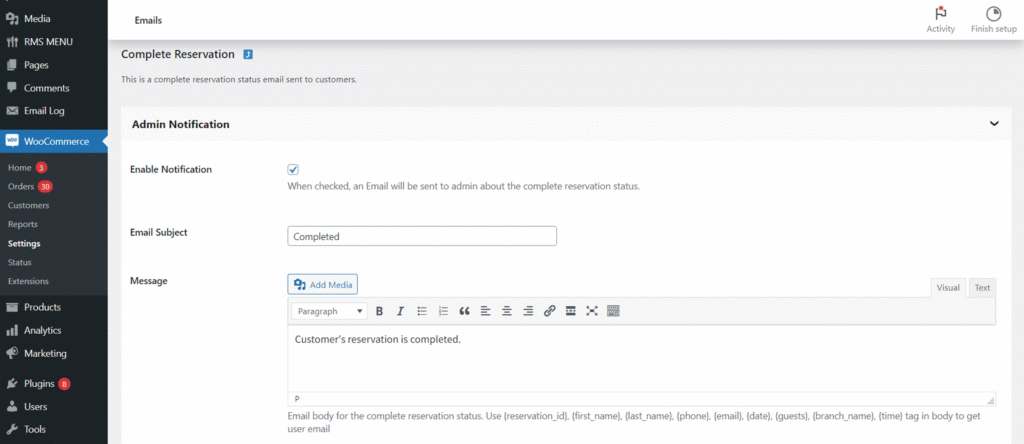Insert a link using the chain icon
The image size is (1024, 444).
[x=549, y=311]
